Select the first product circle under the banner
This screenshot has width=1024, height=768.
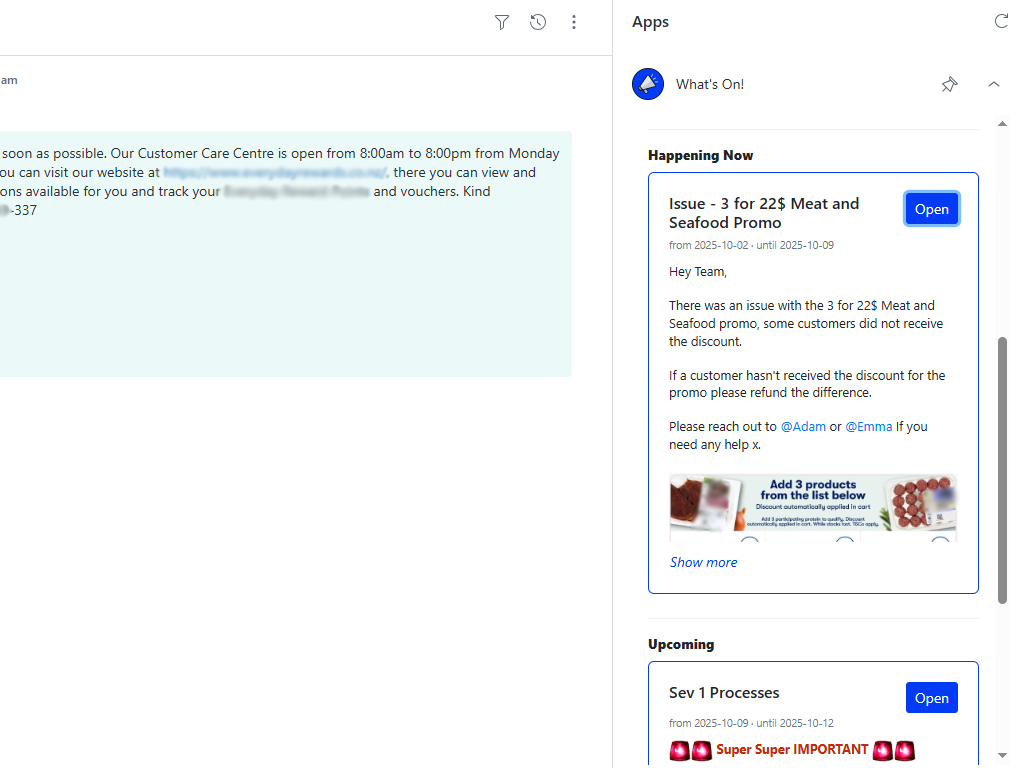[x=750, y=542]
